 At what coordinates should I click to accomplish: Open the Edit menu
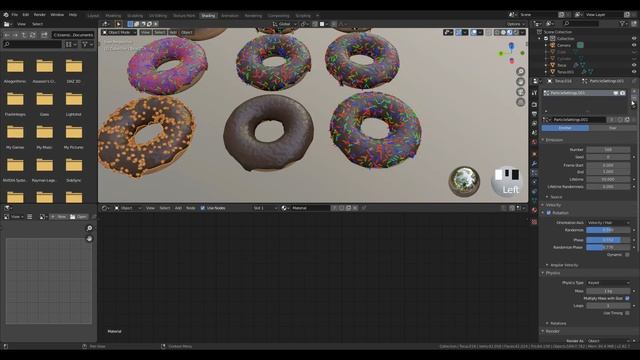click(x=26, y=14)
